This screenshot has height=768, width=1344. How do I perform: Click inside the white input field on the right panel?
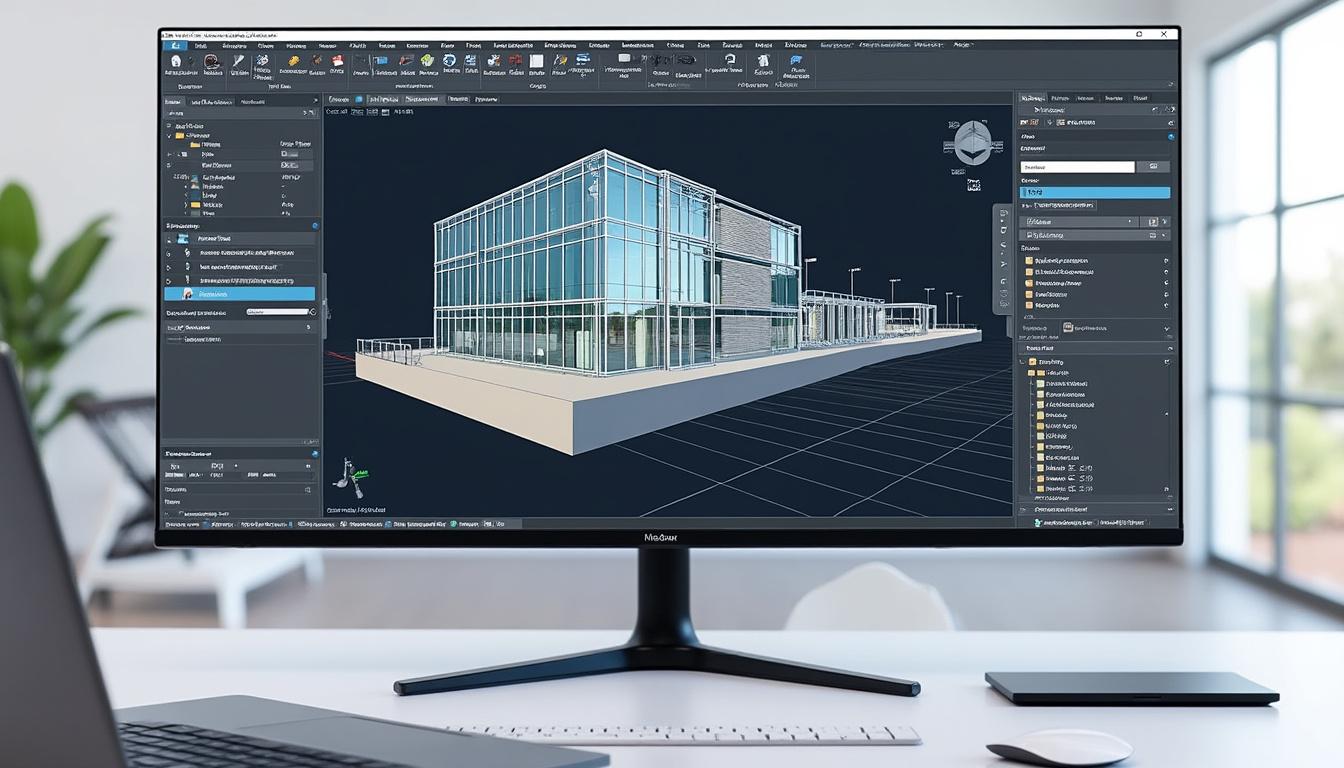pyautogui.click(x=1076, y=166)
